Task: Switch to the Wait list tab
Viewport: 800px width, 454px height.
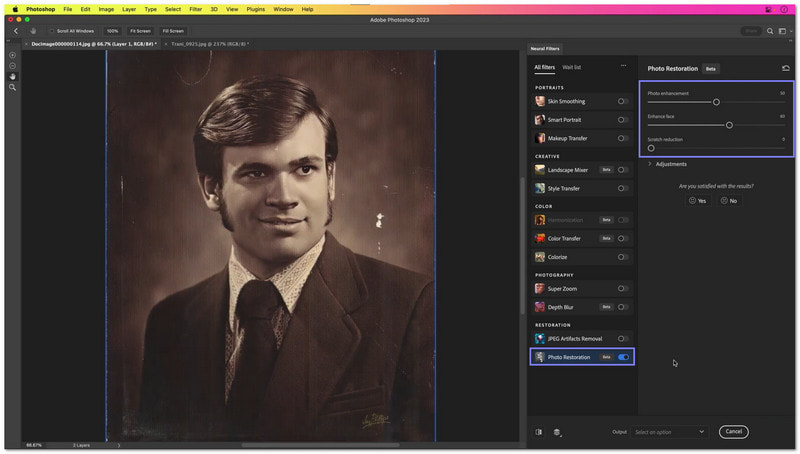Action: 571,67
